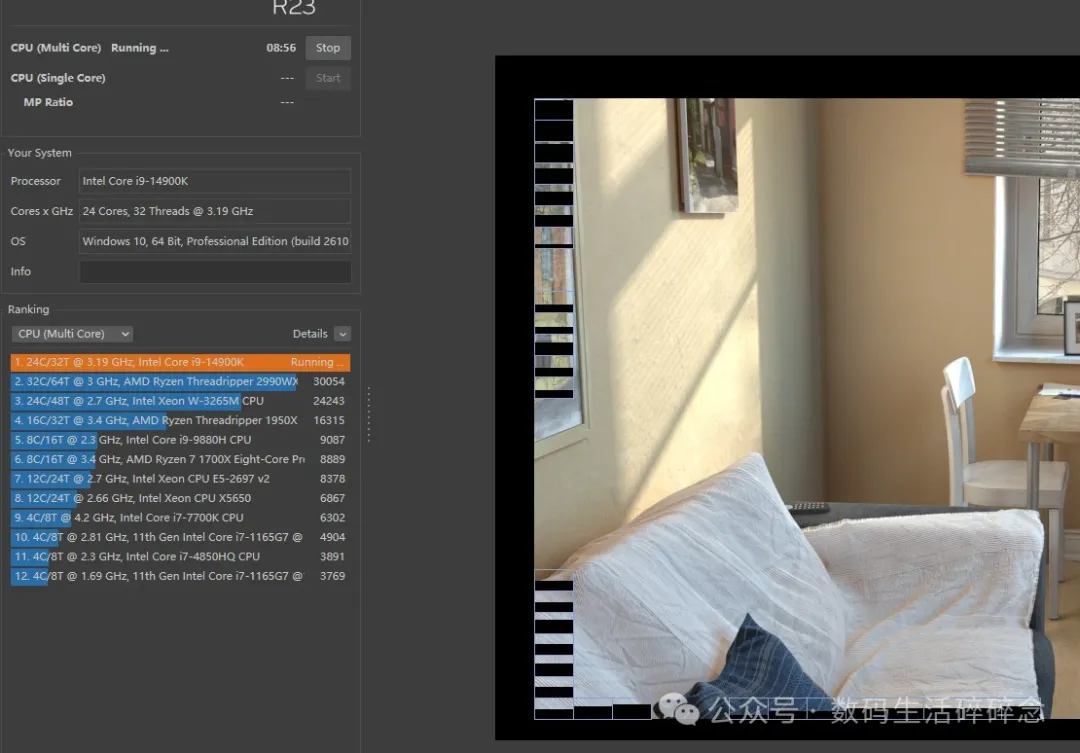Viewport: 1080px width, 753px height.
Task: Select ranking row 1 Intel Core i9-14900K
Action: point(180,362)
